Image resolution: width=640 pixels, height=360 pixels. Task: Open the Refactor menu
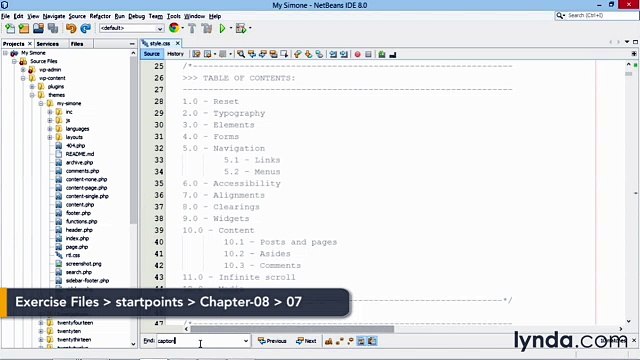[100, 16]
